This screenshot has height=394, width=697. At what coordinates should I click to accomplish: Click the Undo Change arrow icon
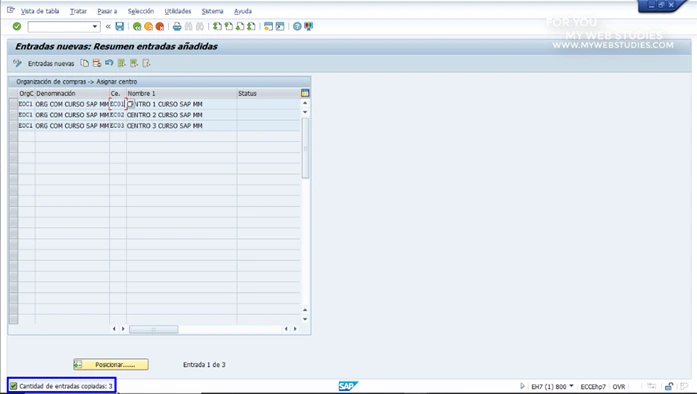(x=109, y=63)
